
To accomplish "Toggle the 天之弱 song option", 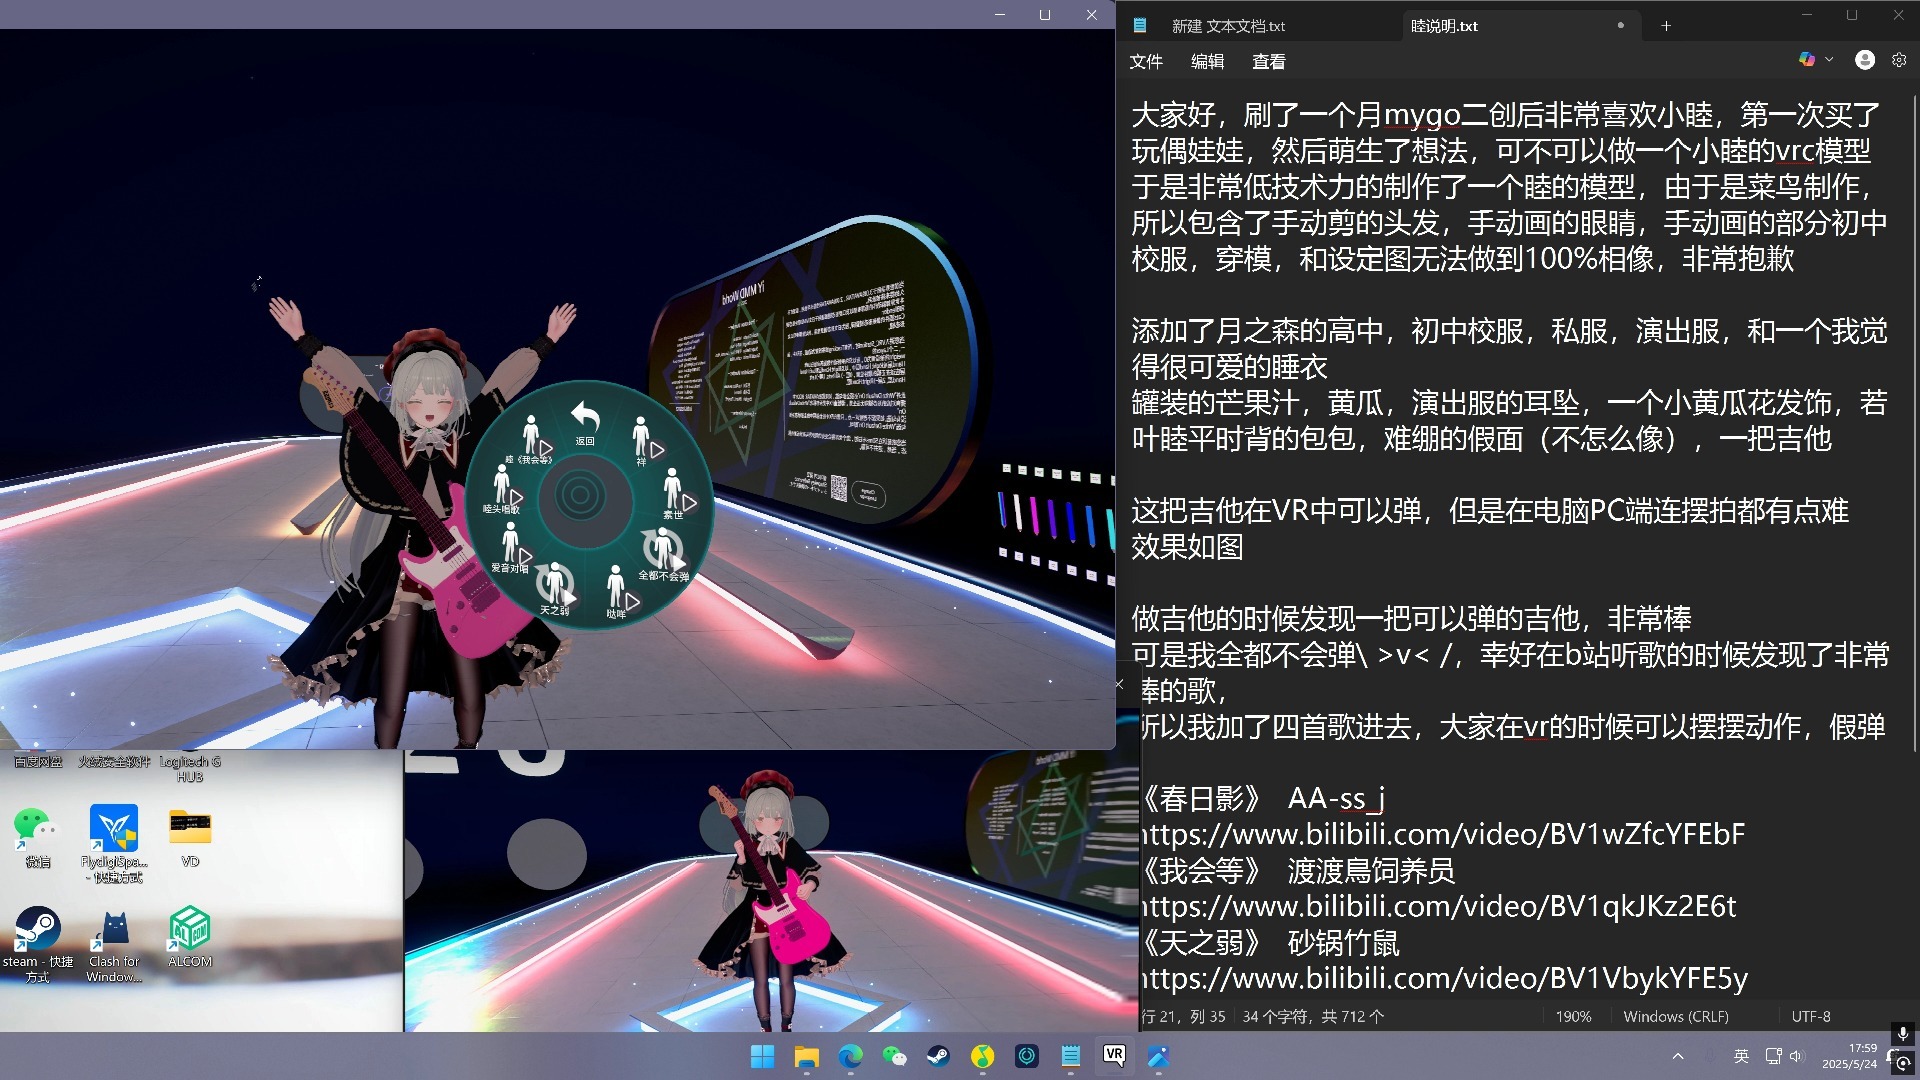I will [554, 586].
